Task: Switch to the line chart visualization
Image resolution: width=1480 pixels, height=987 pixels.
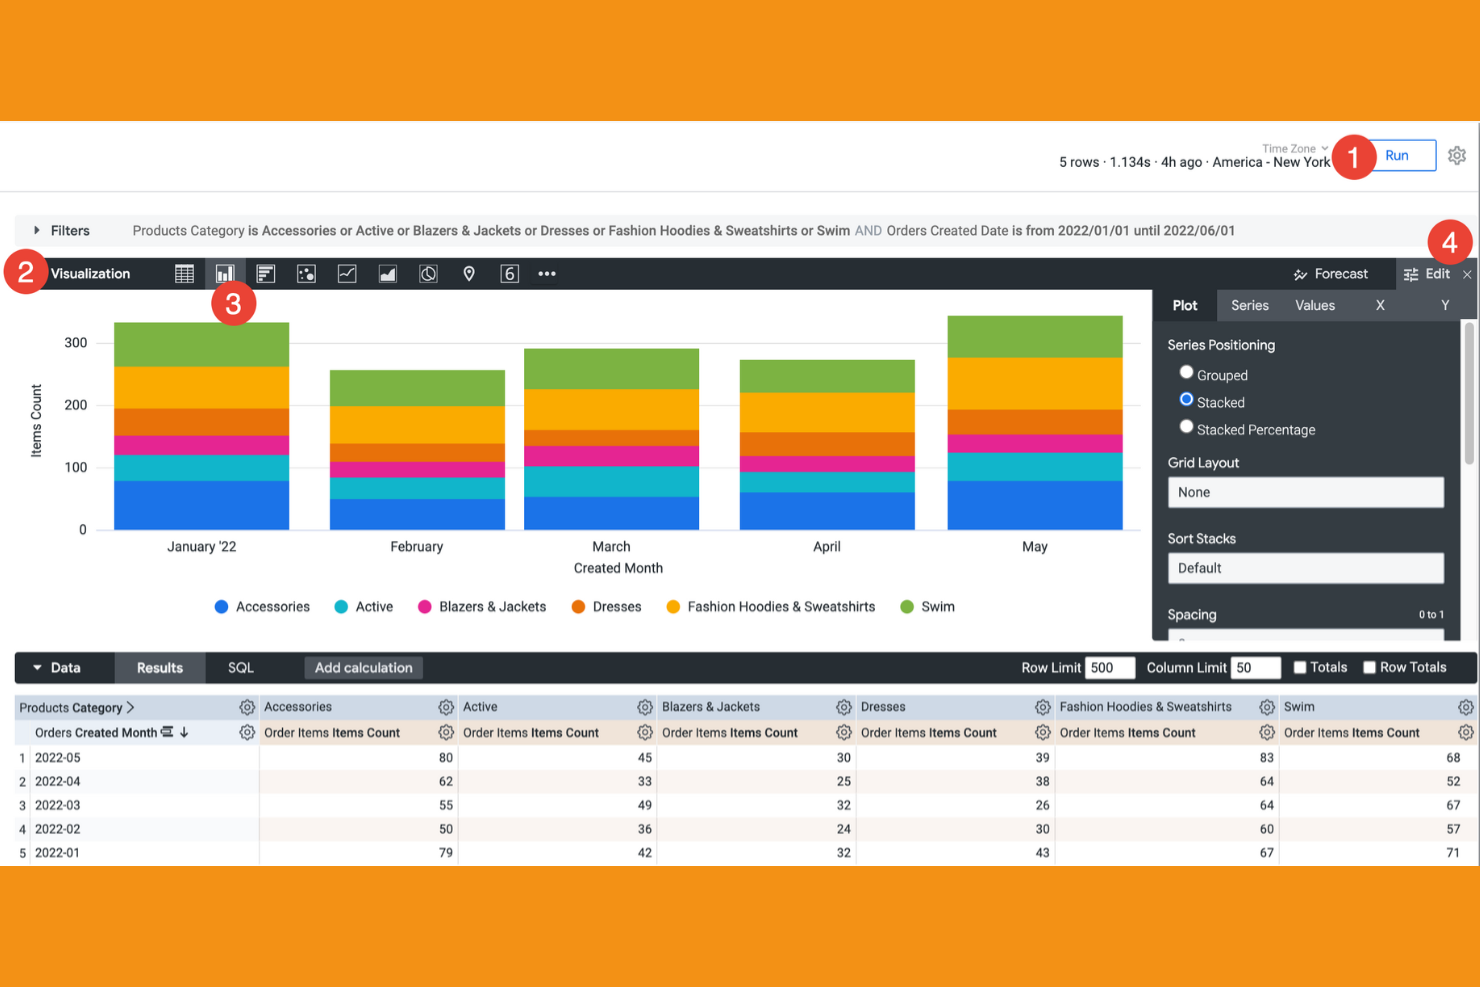Action: (x=347, y=273)
